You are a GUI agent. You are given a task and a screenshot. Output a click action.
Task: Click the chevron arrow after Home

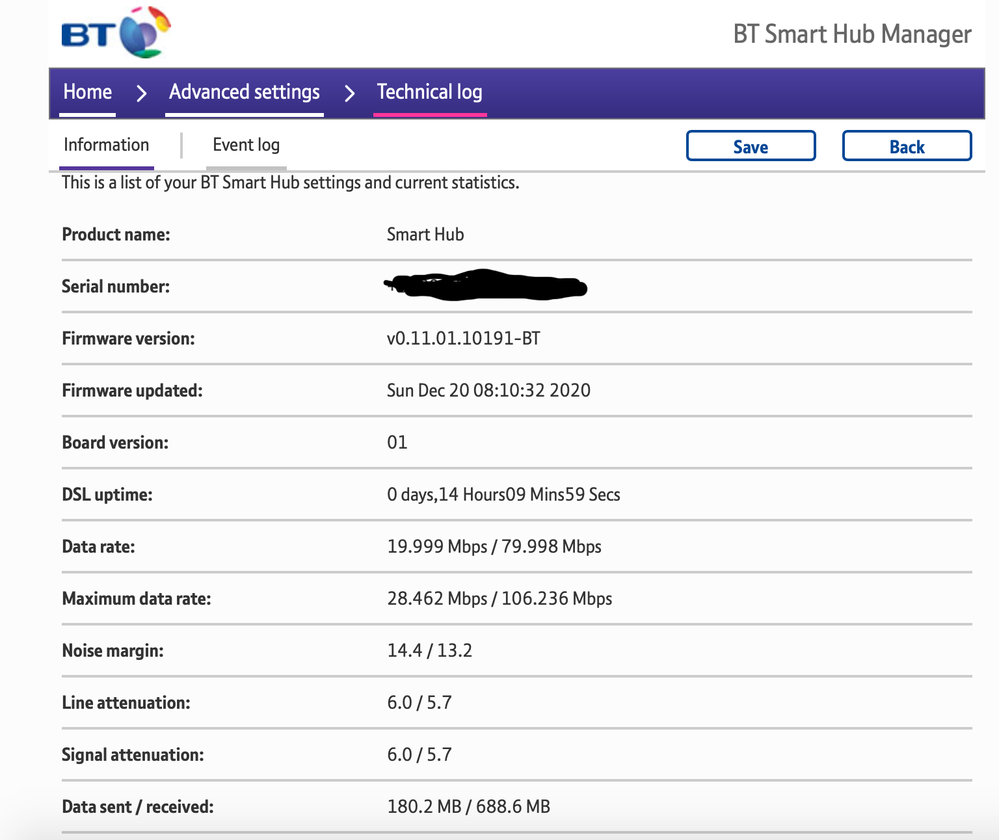(x=141, y=93)
